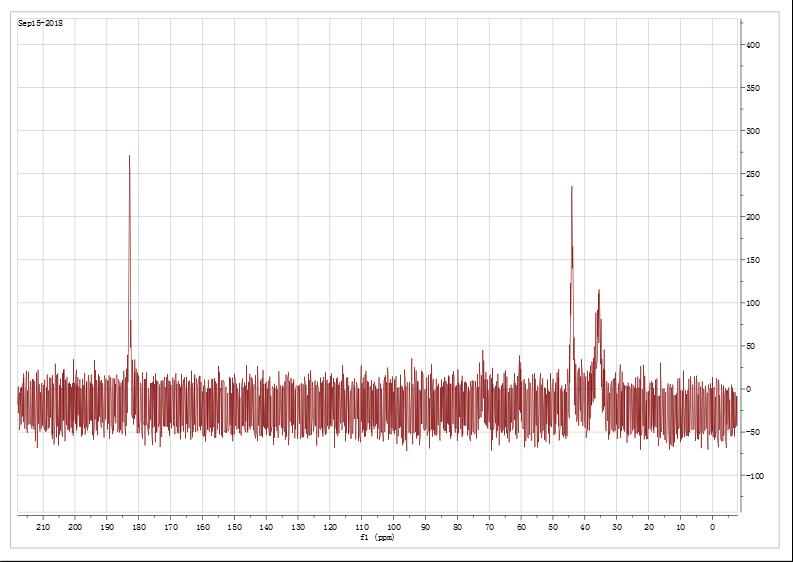Click the 100 tick label on x-axis

click(393, 527)
